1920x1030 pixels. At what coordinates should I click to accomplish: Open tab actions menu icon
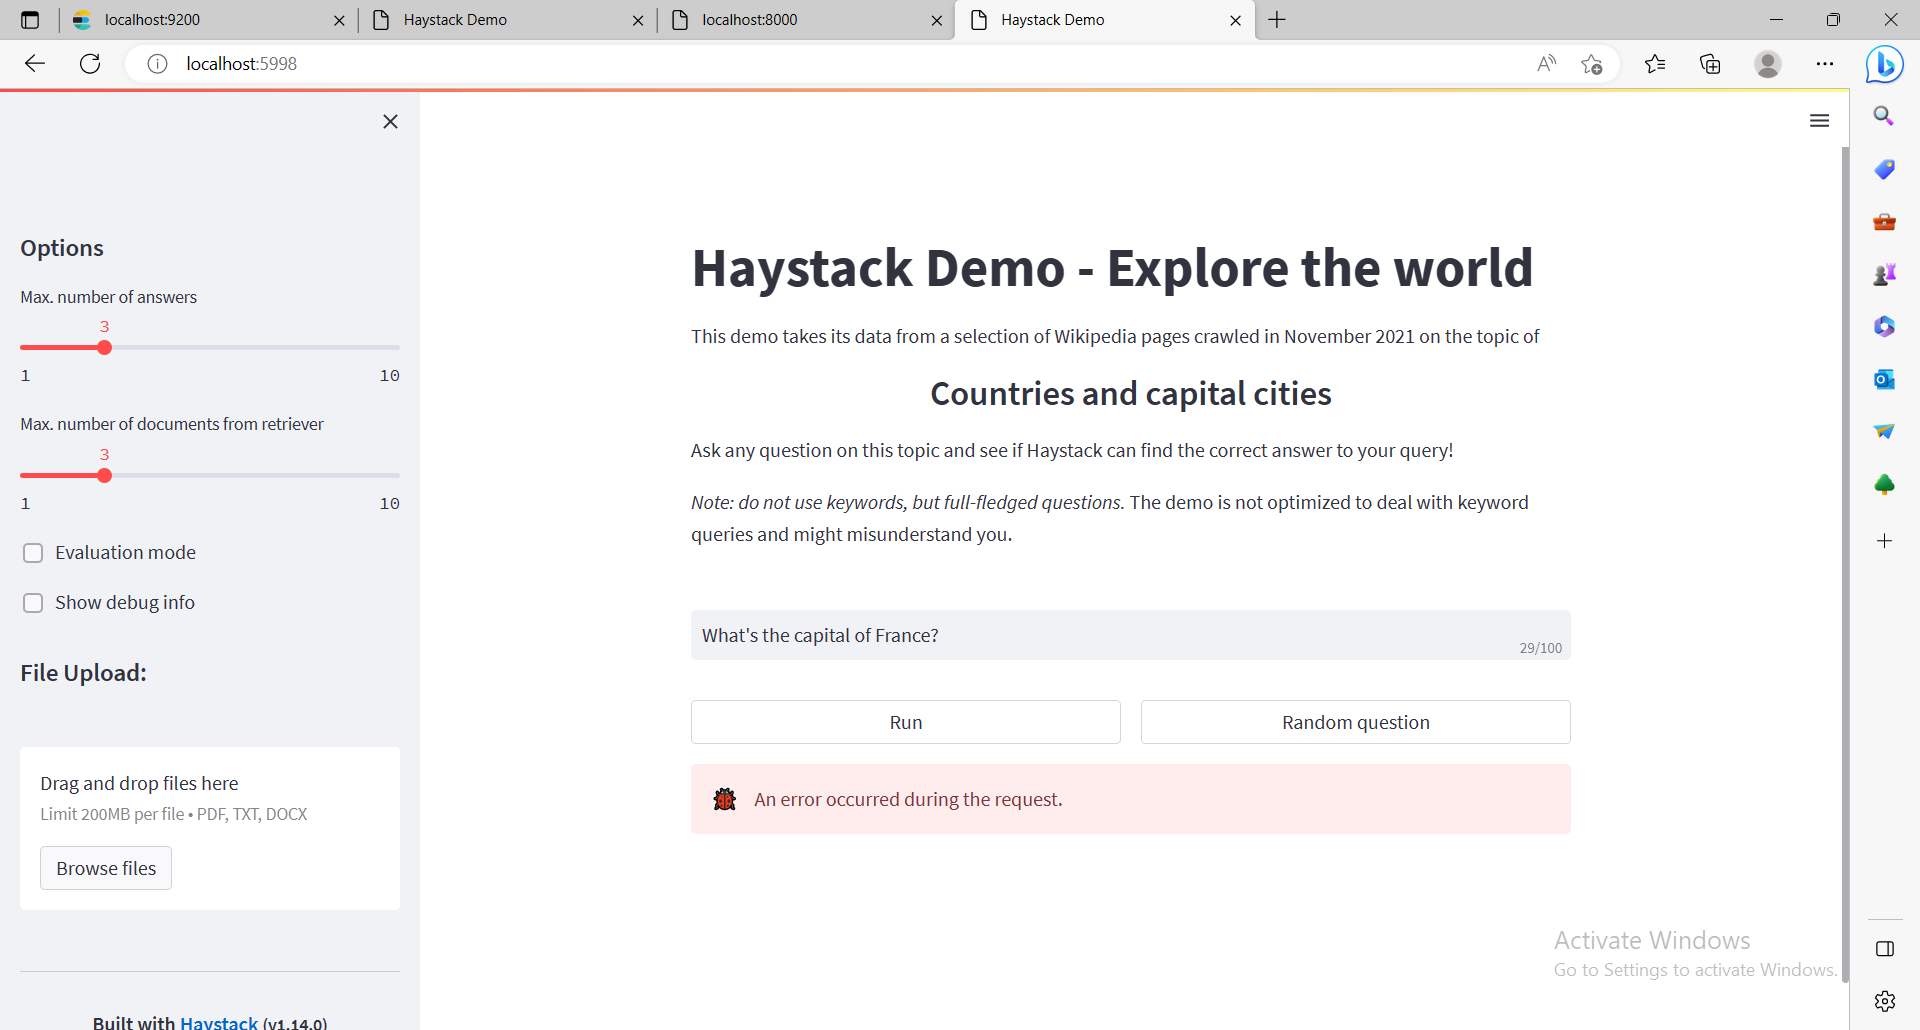click(30, 20)
